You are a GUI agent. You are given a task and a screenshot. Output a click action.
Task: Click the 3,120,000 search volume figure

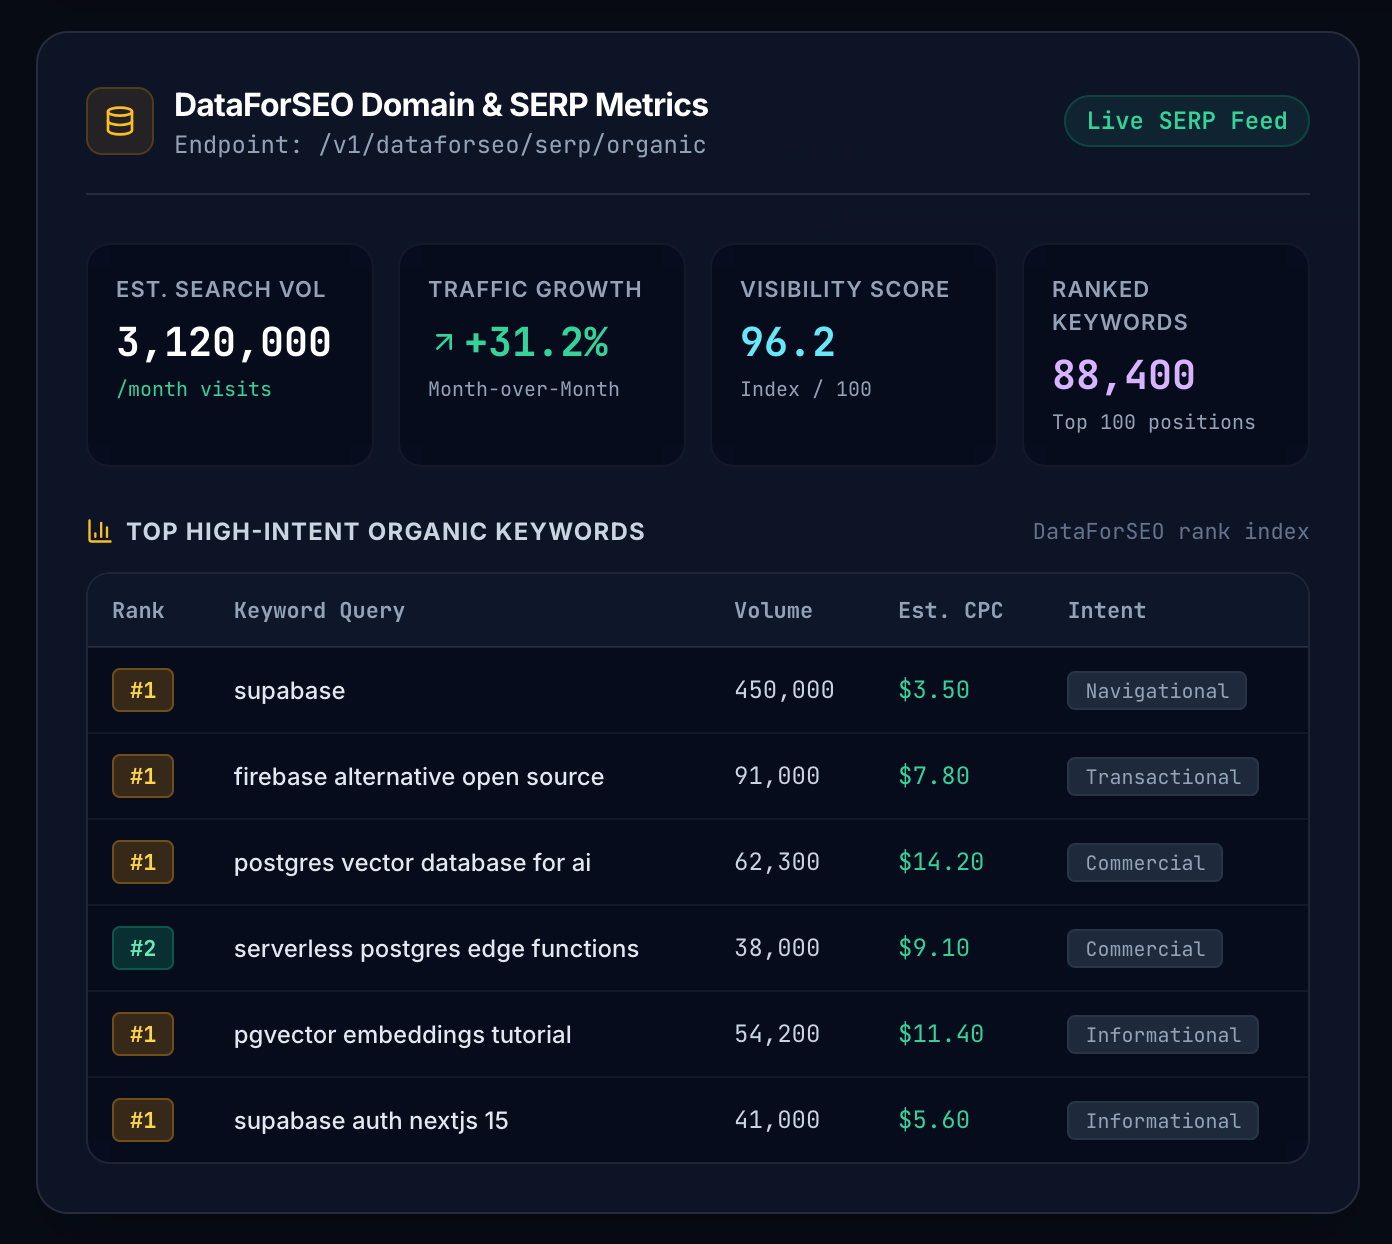point(224,343)
